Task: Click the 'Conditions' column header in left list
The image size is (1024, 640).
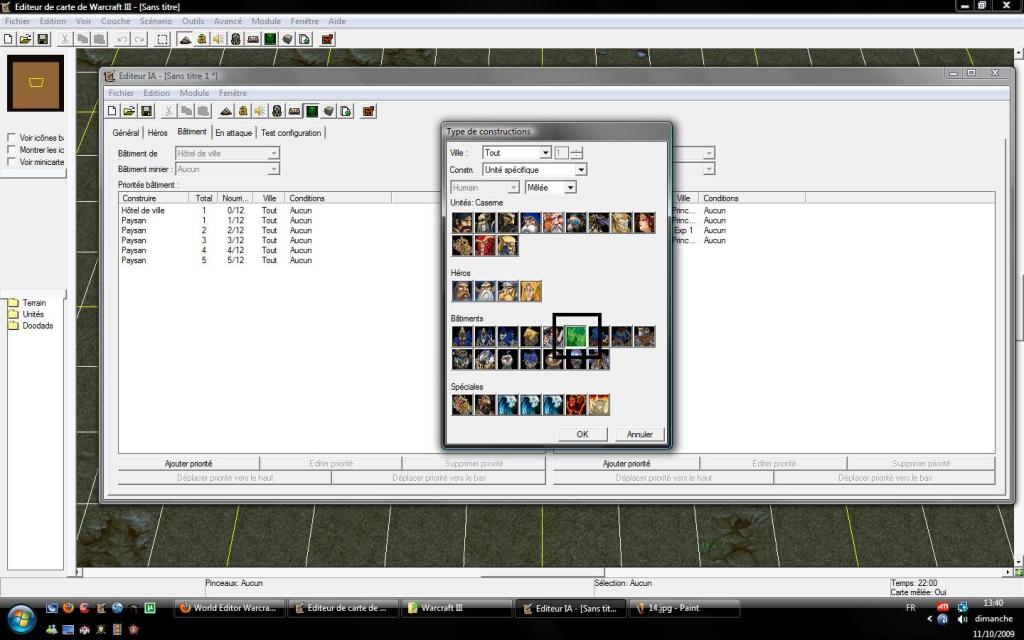Action: pos(338,198)
